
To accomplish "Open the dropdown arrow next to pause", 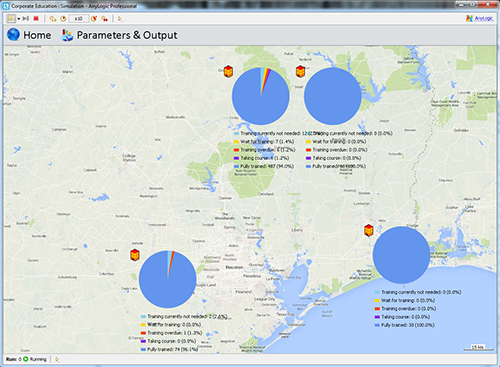I will tap(19, 19).
